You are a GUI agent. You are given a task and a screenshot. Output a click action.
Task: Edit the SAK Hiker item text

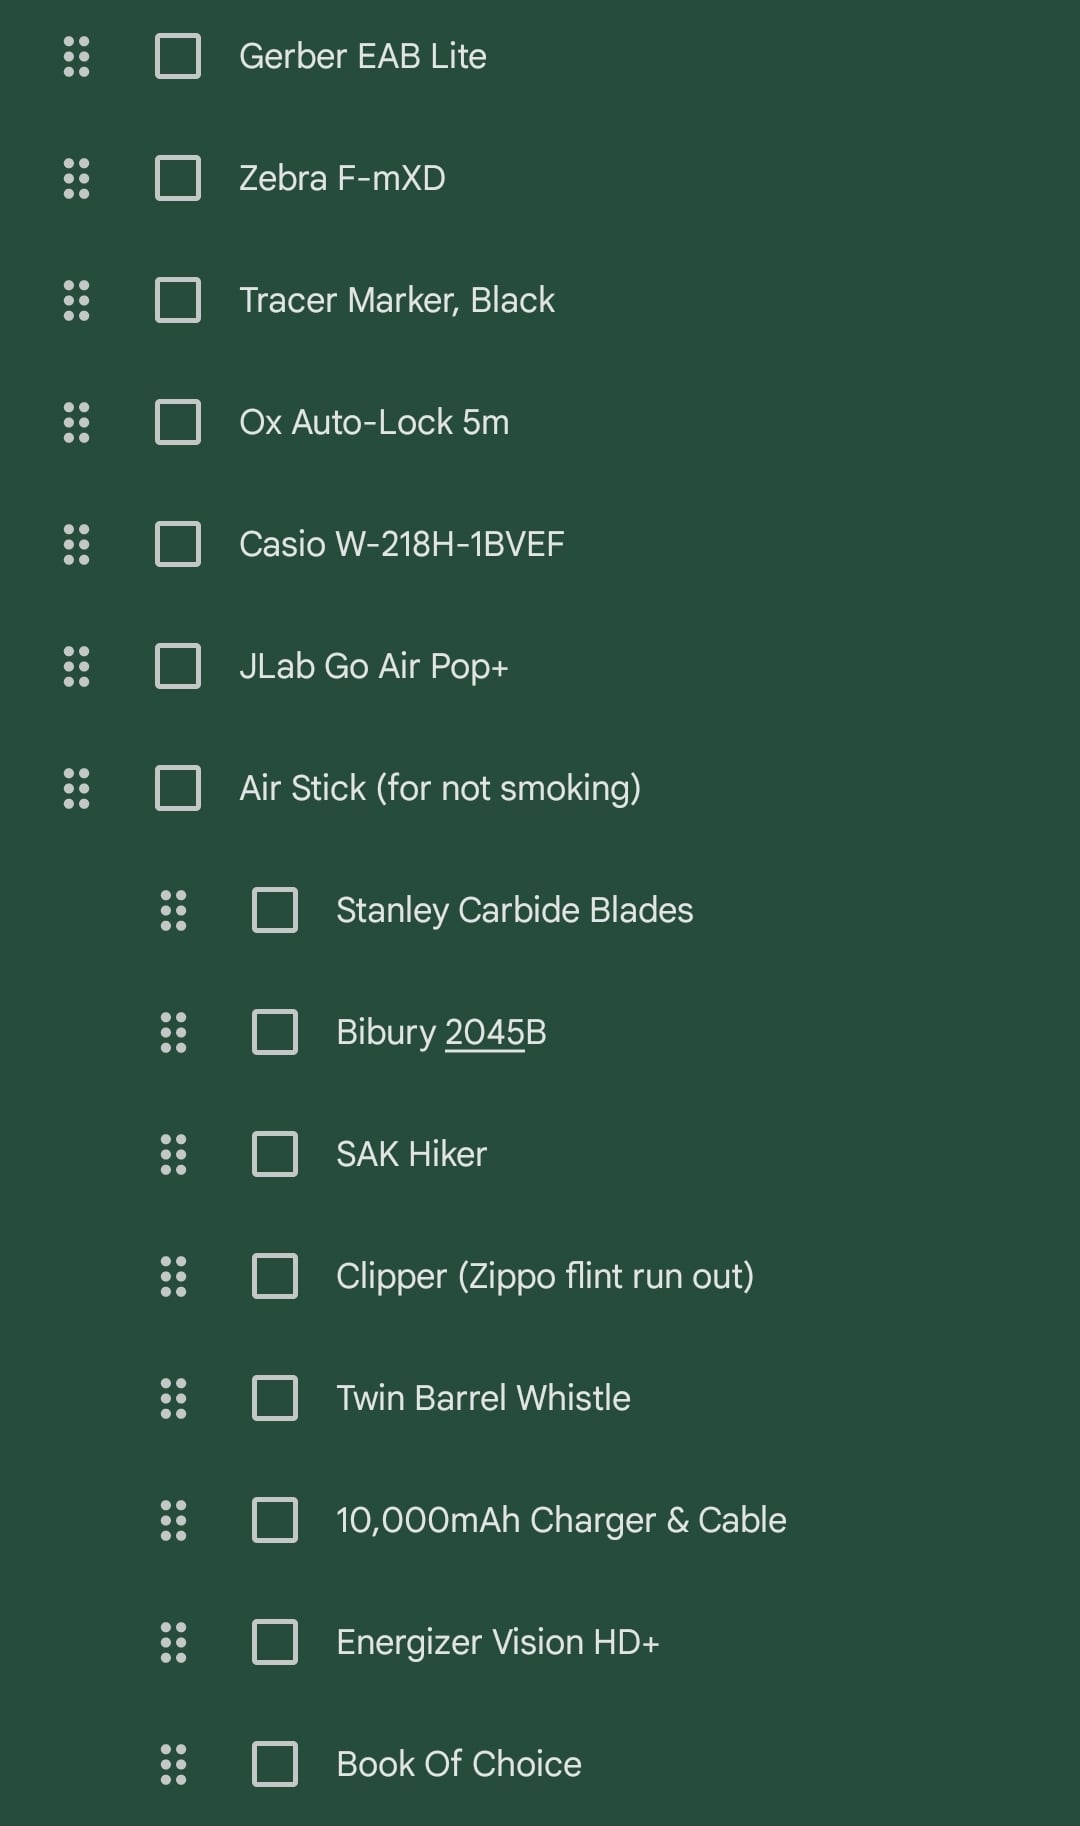pos(411,1155)
